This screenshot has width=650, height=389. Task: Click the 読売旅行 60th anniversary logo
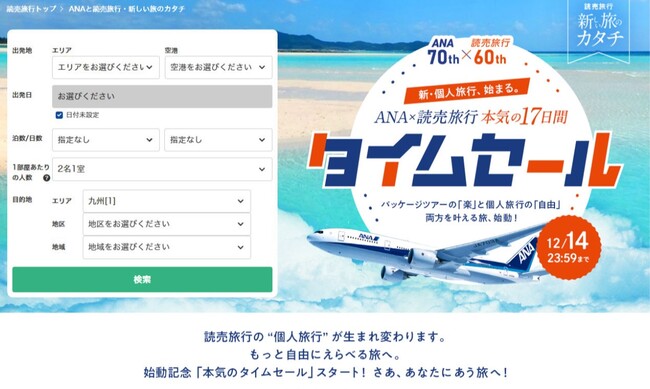490,51
